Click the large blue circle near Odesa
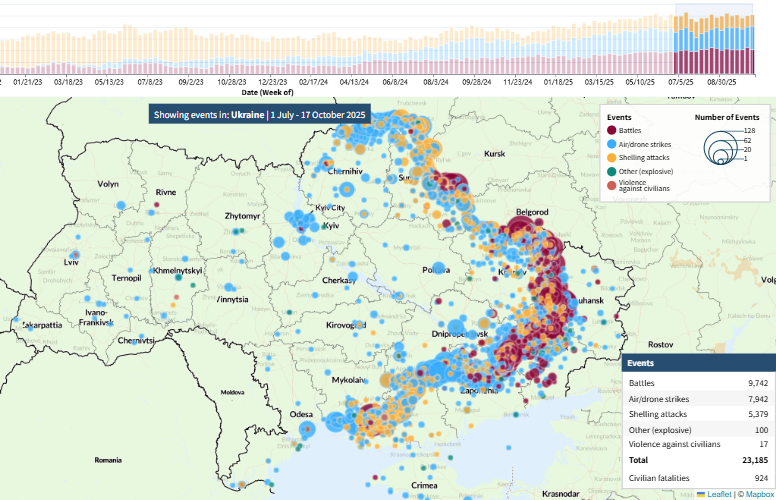776x500 pixels. 306,428
